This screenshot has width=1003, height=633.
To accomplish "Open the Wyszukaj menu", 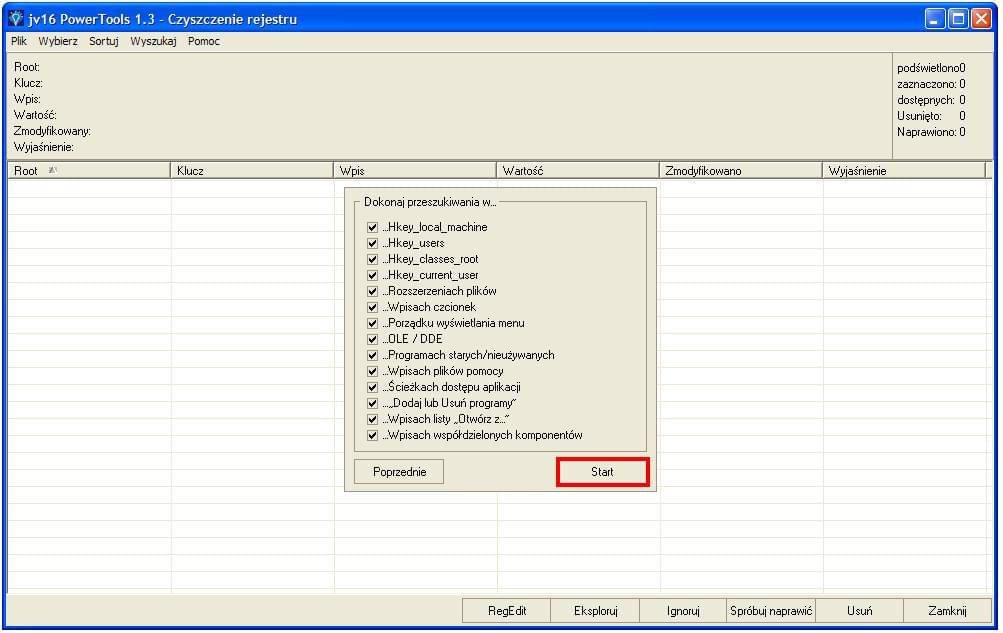I will click(x=153, y=41).
